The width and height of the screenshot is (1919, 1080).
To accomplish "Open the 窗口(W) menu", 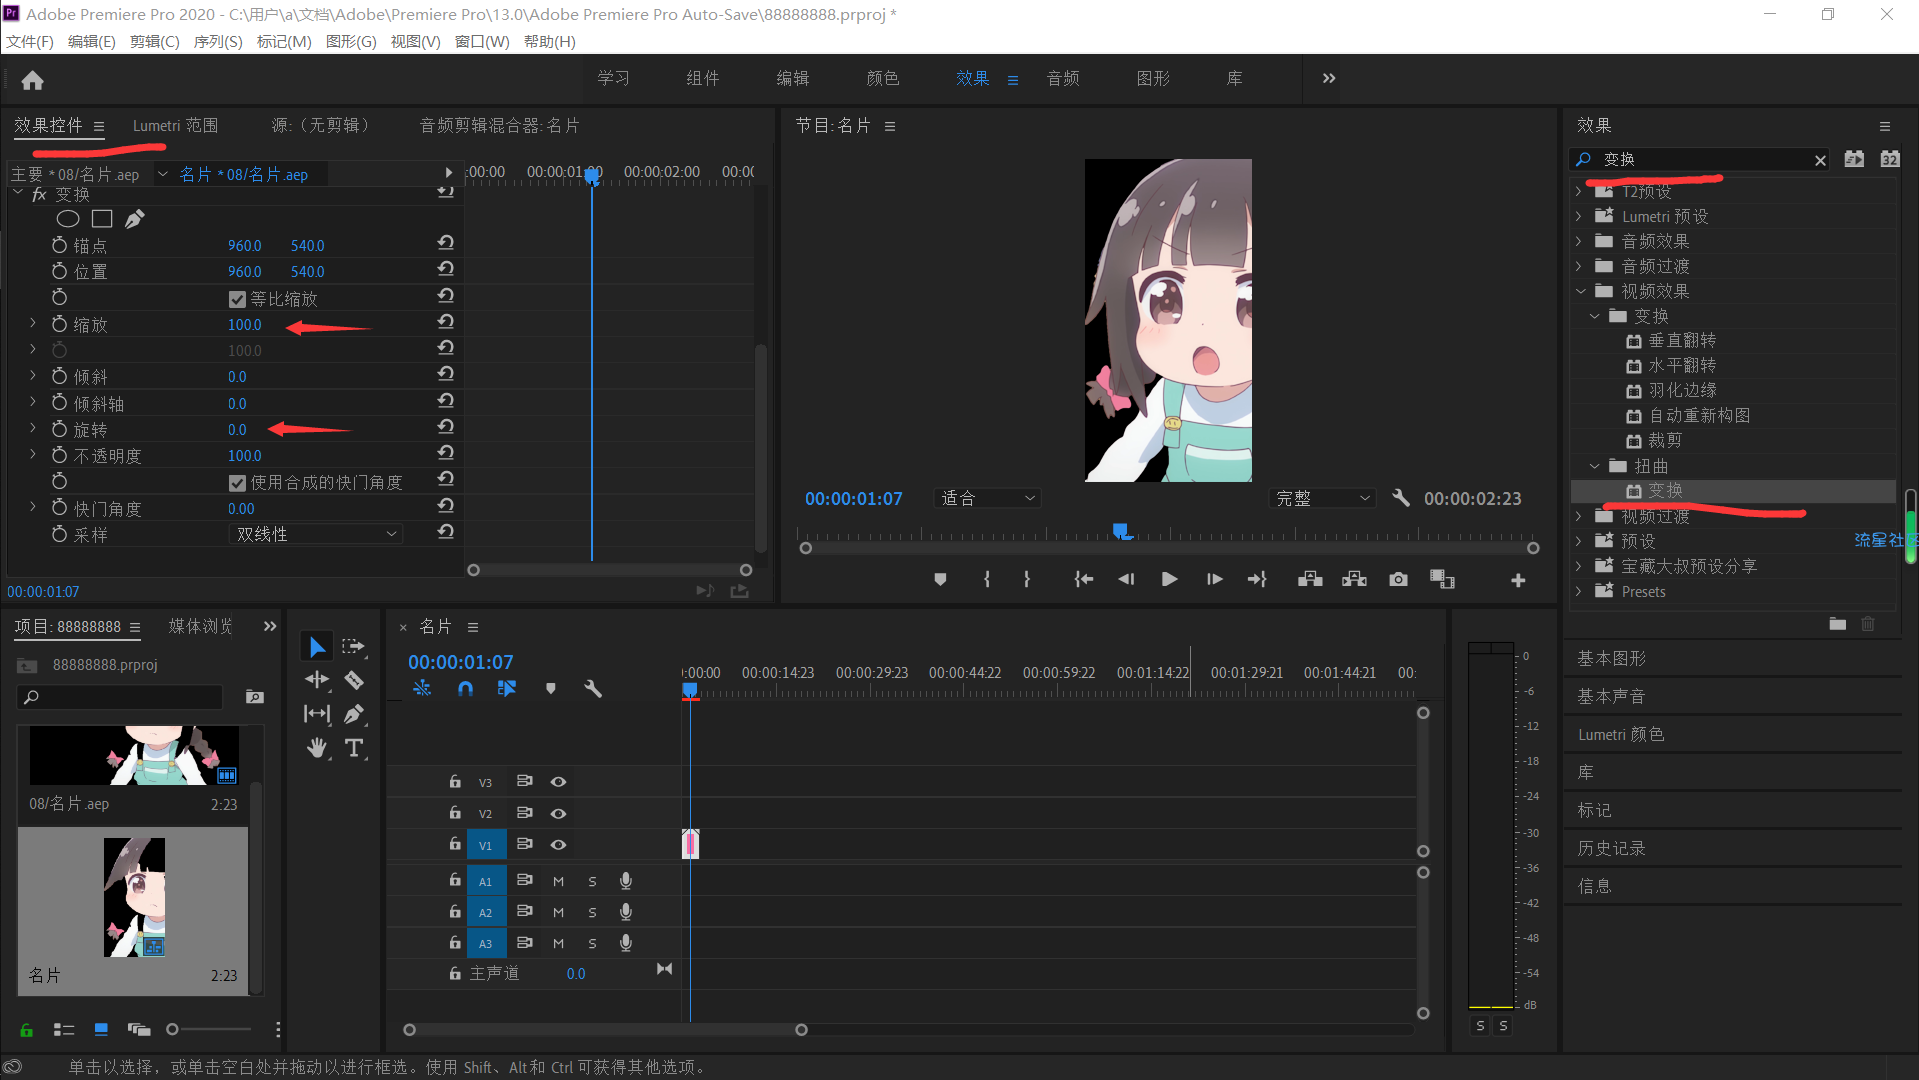I will 482,41.
